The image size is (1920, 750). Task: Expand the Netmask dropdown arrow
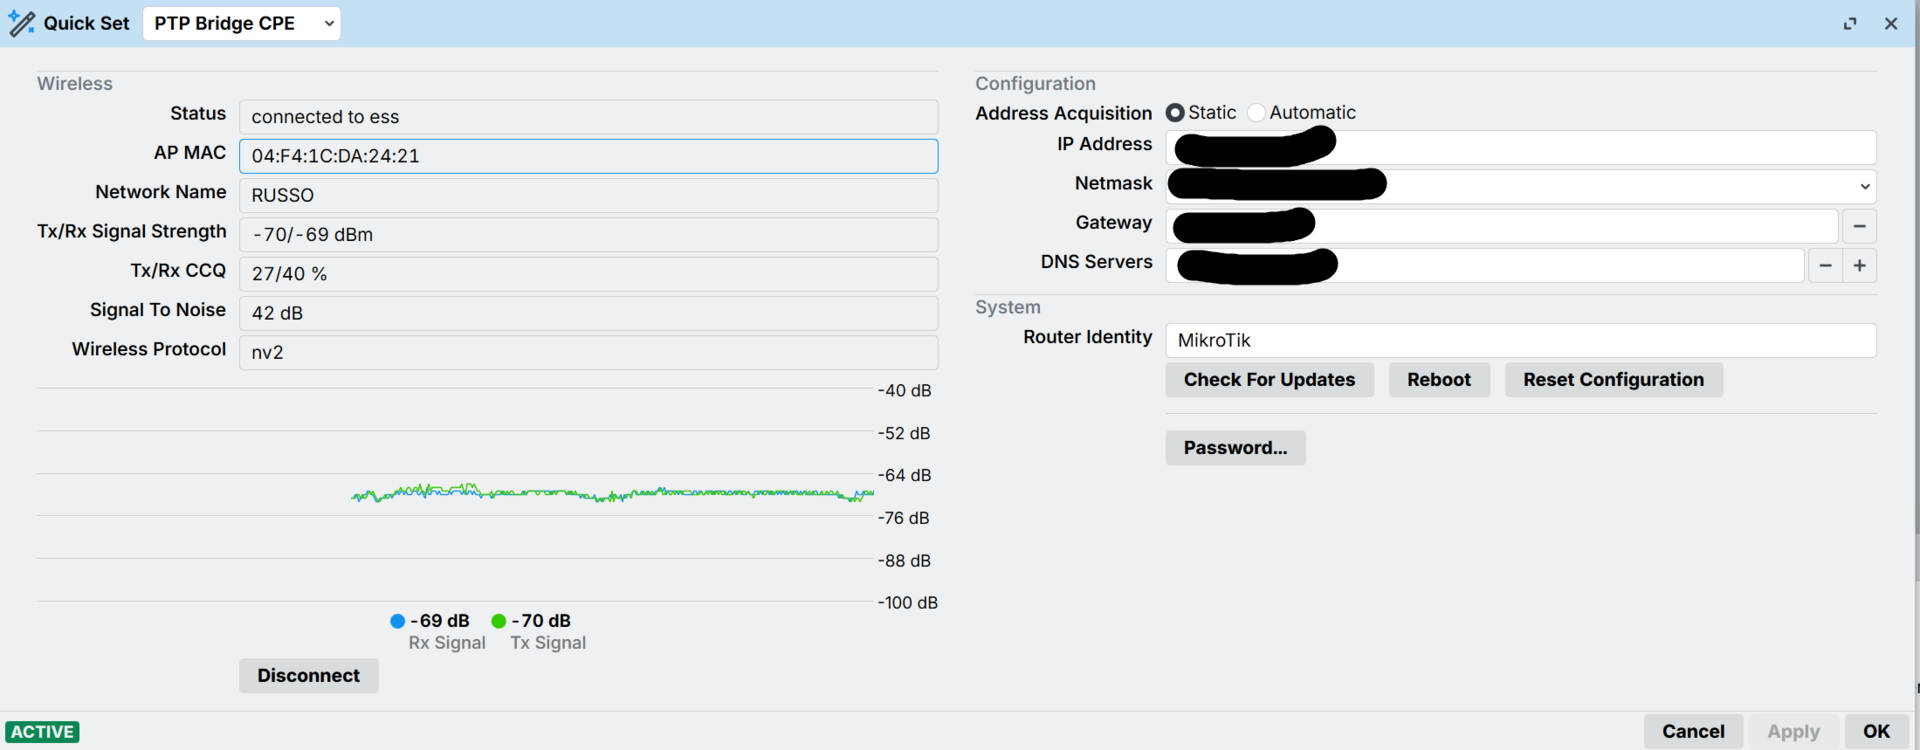point(1864,187)
